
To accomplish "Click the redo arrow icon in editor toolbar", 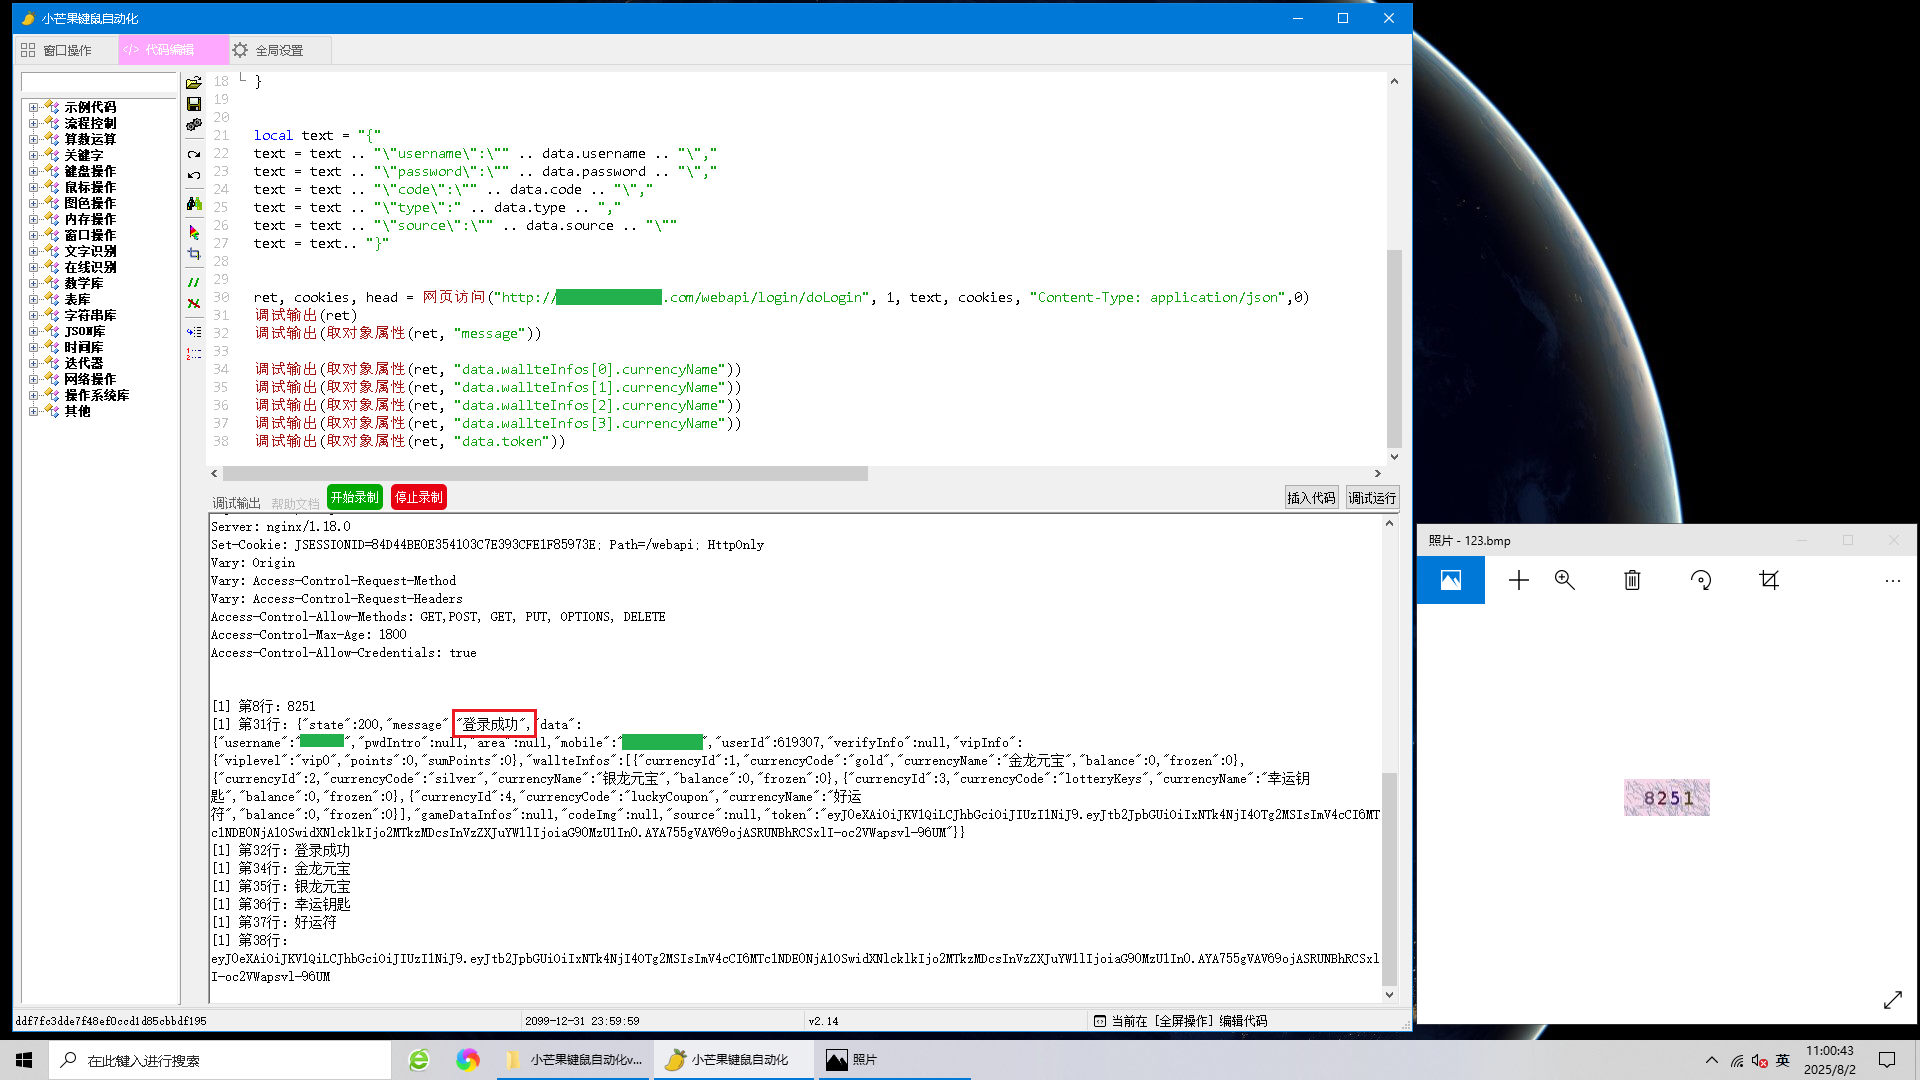I will pyautogui.click(x=194, y=154).
